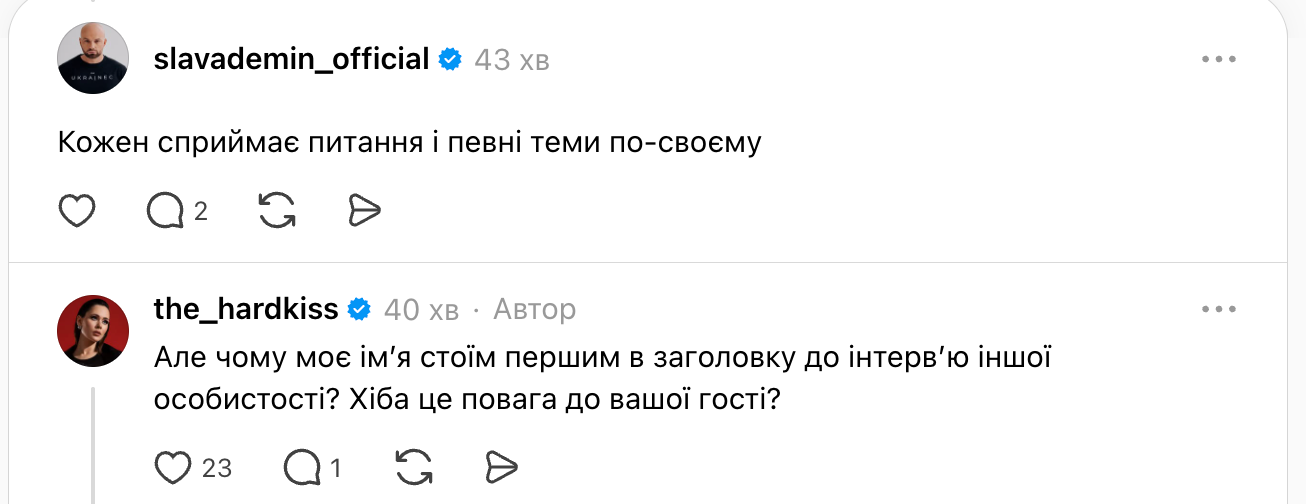The width and height of the screenshot is (1306, 504).
Task: Go to slavademin_official username link
Action: click(291, 60)
